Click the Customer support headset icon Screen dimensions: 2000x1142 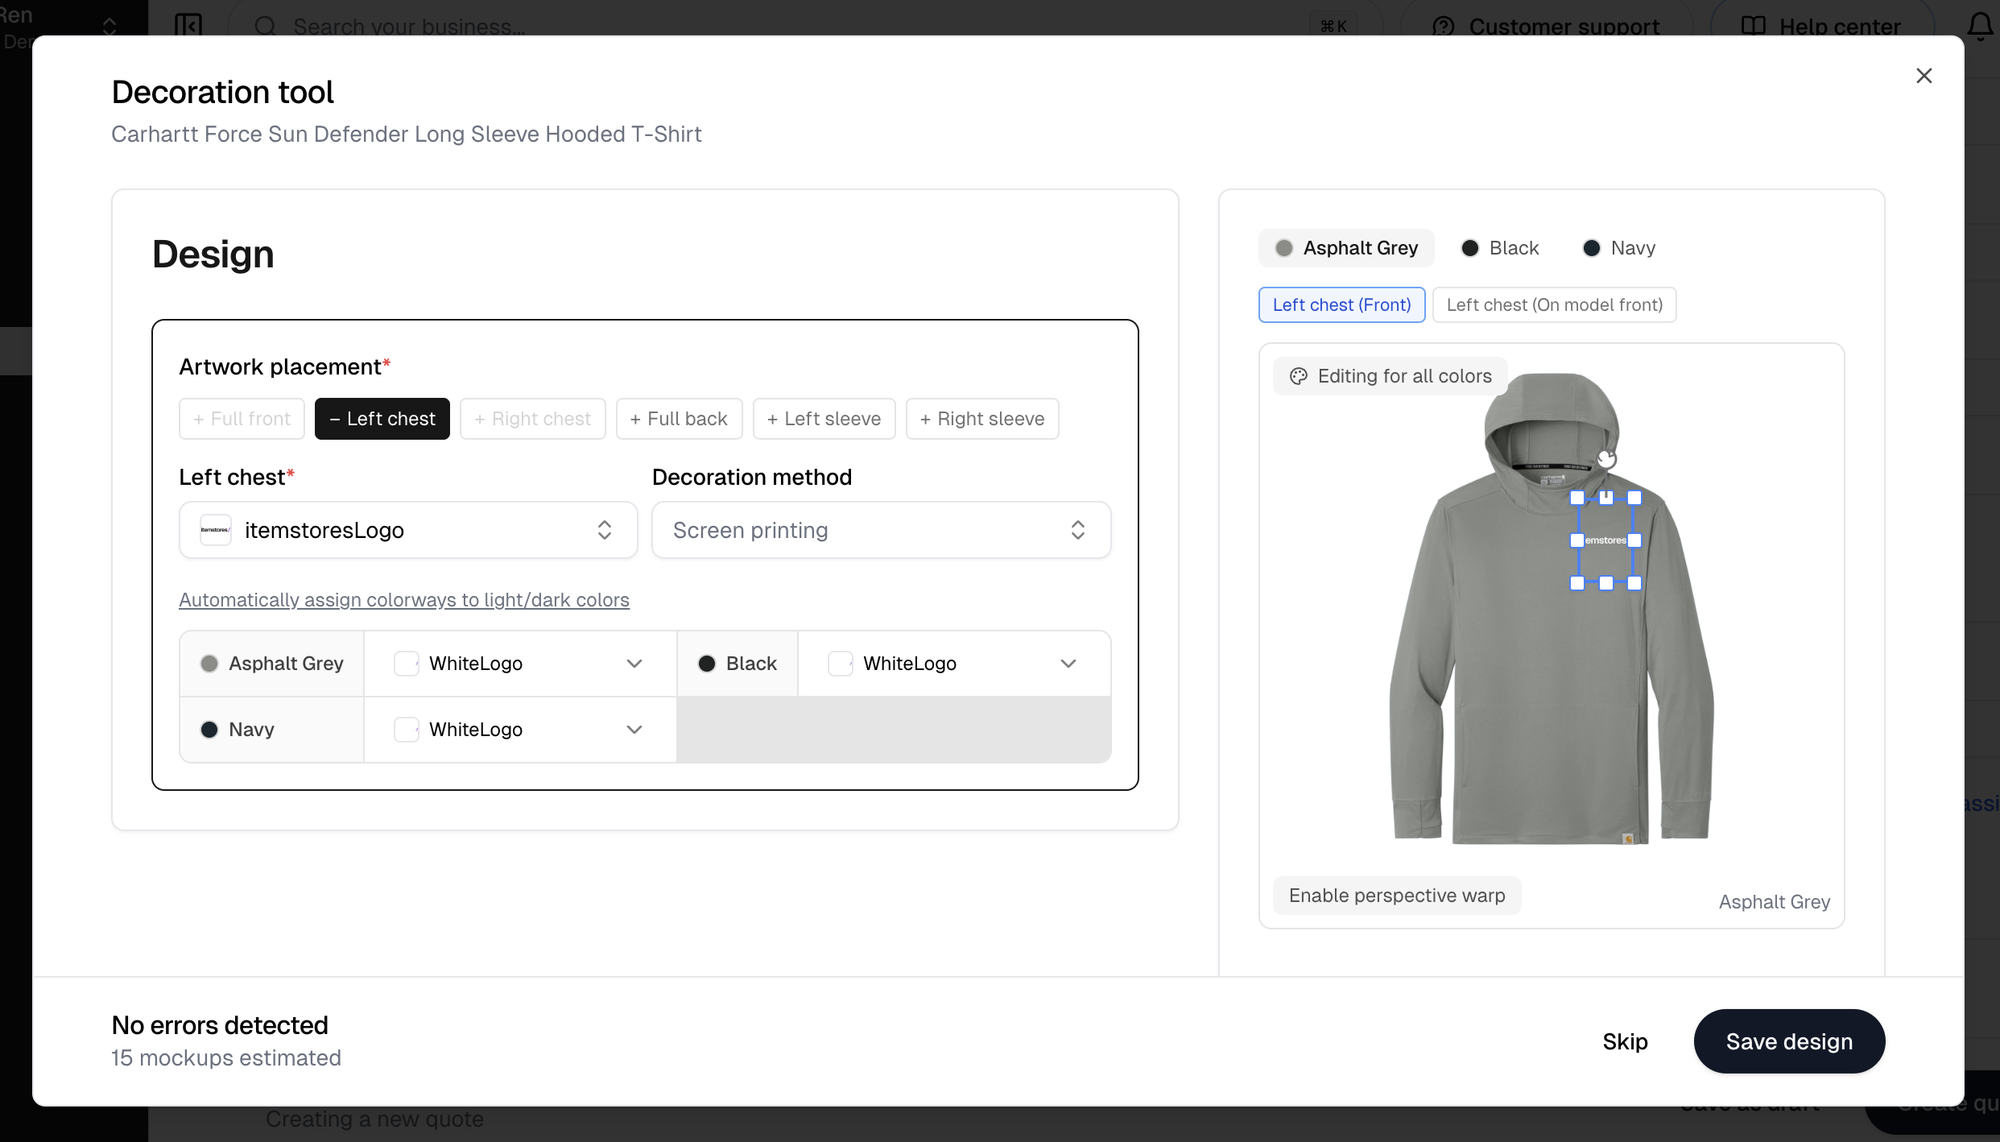pos(1443,26)
